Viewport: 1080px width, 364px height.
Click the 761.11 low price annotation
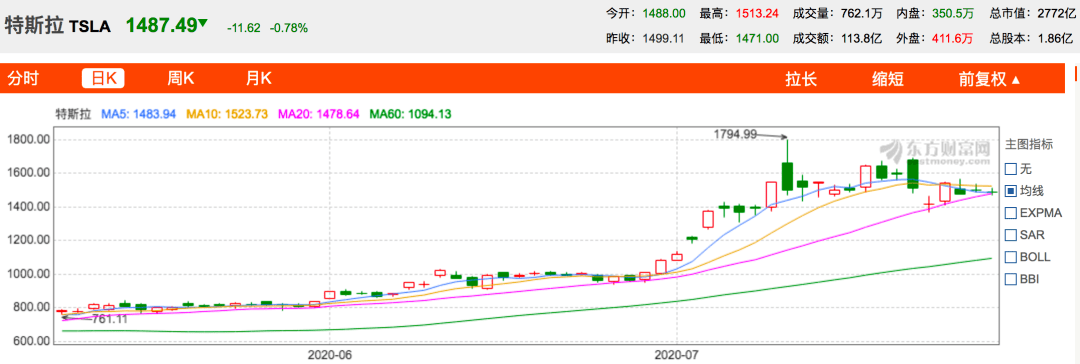click(x=110, y=319)
